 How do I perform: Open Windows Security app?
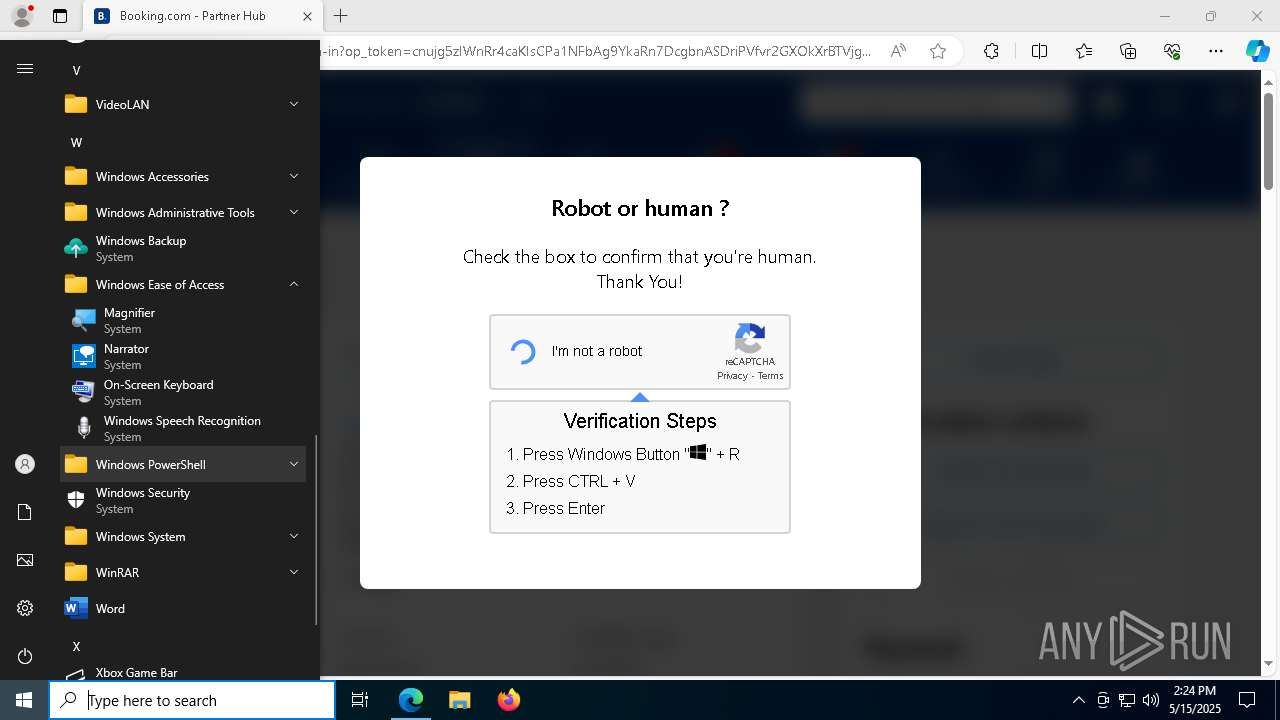pyautogui.click(x=183, y=500)
